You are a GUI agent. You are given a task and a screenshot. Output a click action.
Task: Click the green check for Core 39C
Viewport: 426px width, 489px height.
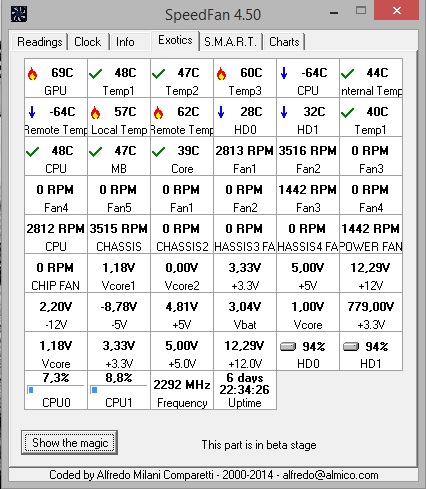click(x=158, y=152)
